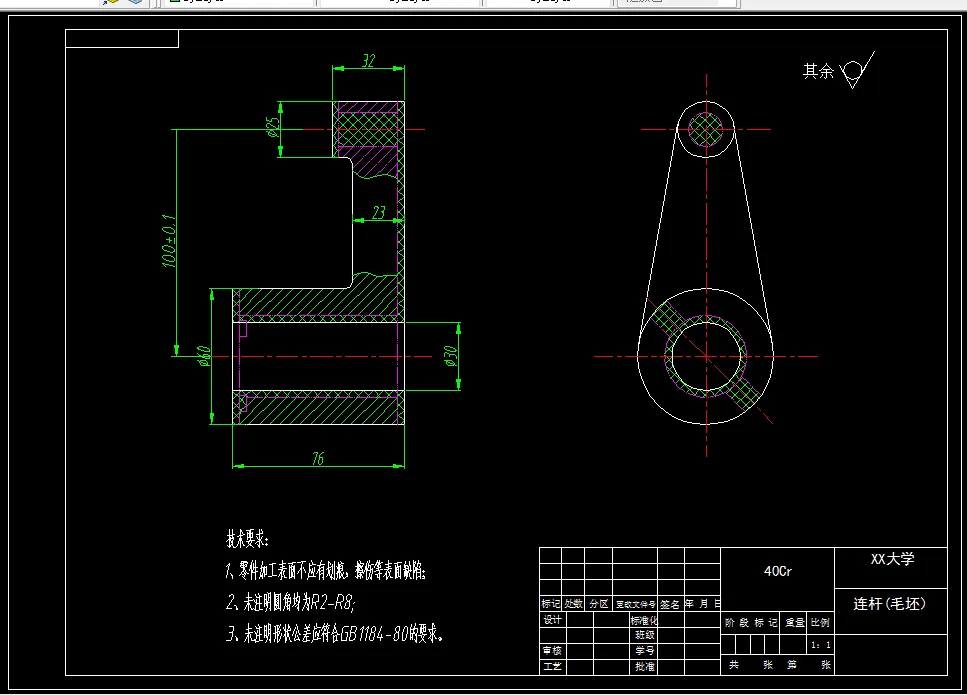
Task: Click the 处数 title block cell
Action: 574,604
